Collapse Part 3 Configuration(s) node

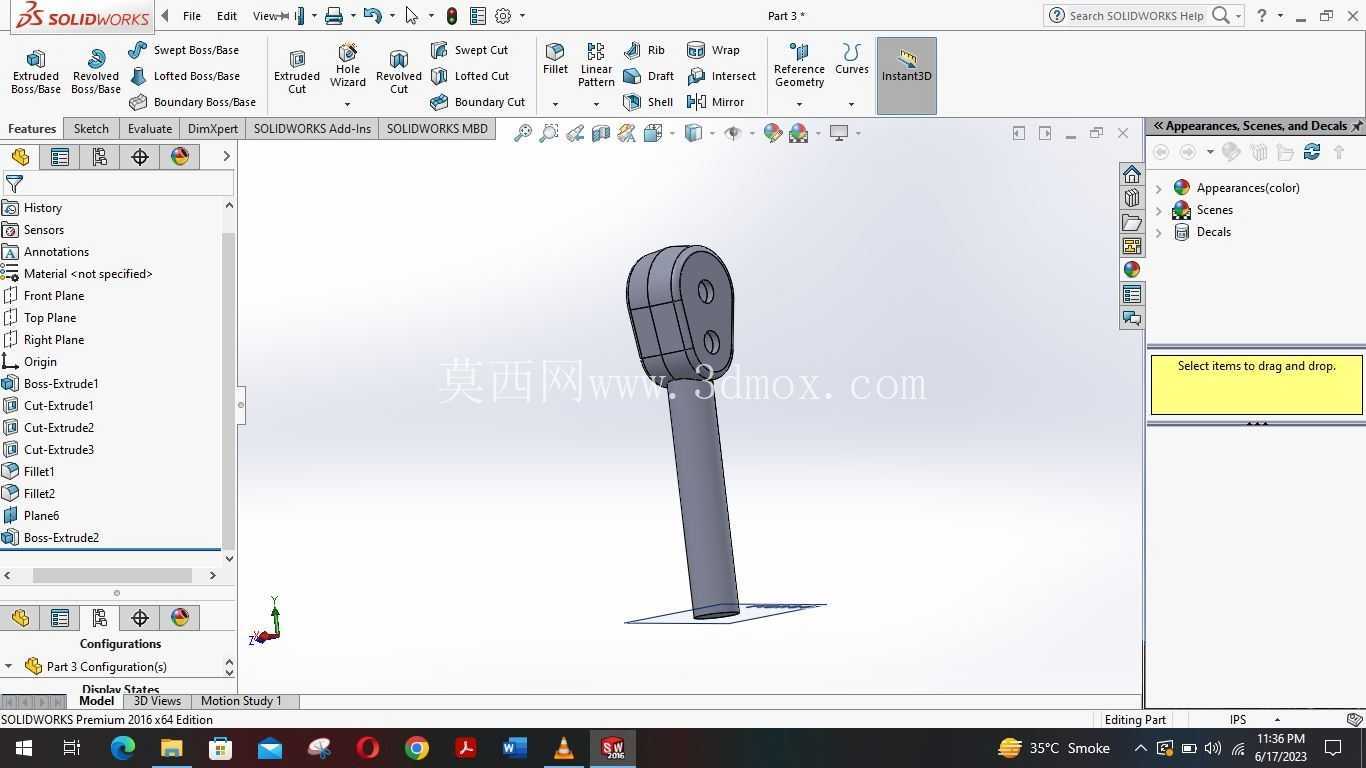8,666
